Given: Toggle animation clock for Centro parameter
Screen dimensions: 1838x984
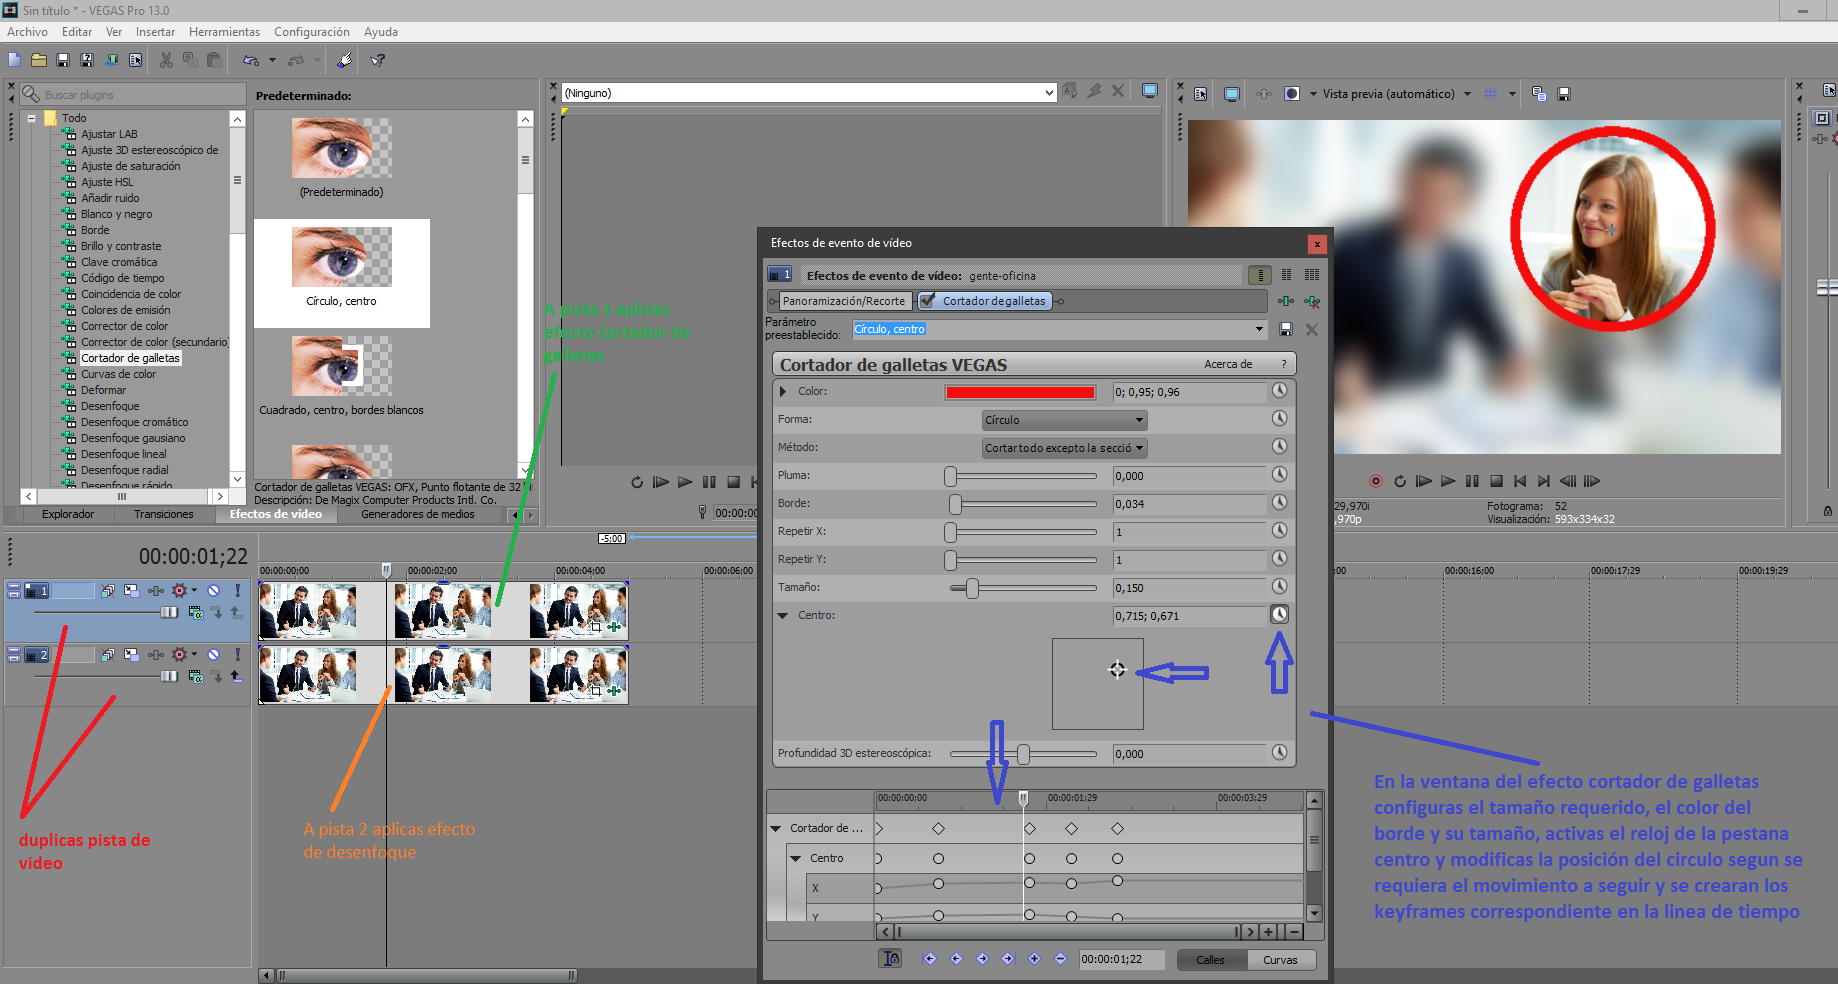Looking at the screenshot, I should pyautogui.click(x=1279, y=615).
